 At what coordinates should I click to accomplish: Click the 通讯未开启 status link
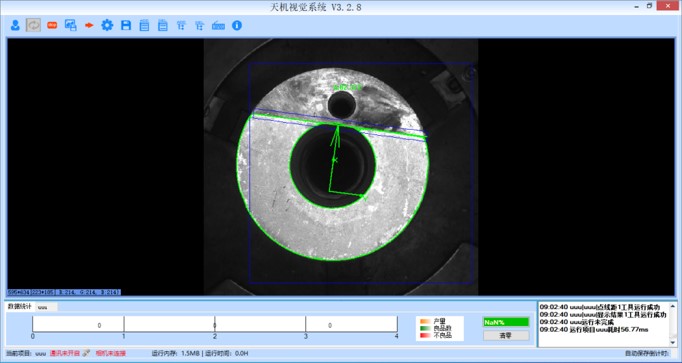pos(65,353)
